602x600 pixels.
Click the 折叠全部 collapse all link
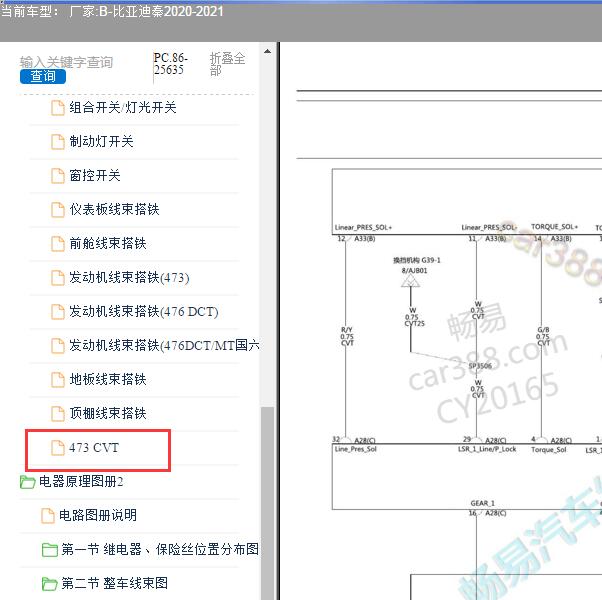[227, 65]
